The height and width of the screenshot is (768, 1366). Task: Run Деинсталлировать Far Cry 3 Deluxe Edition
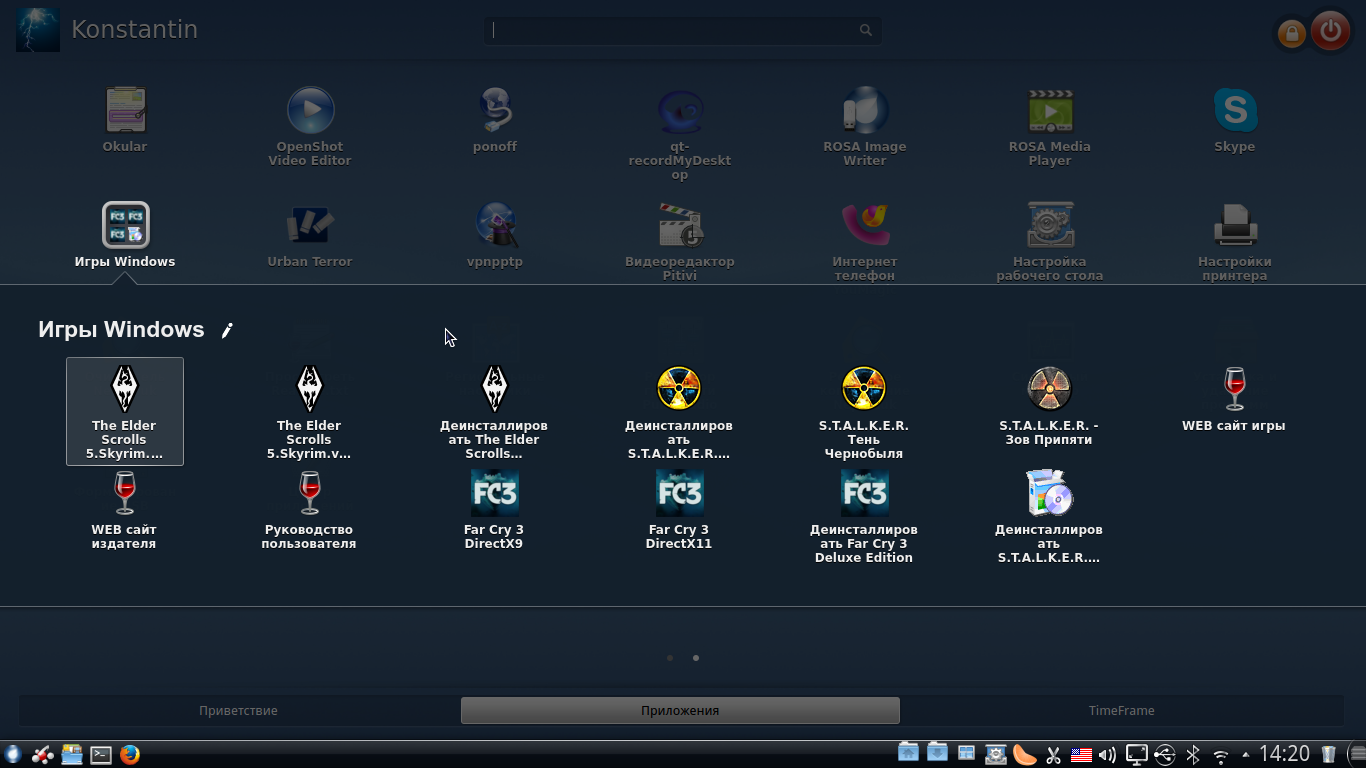tap(865, 516)
